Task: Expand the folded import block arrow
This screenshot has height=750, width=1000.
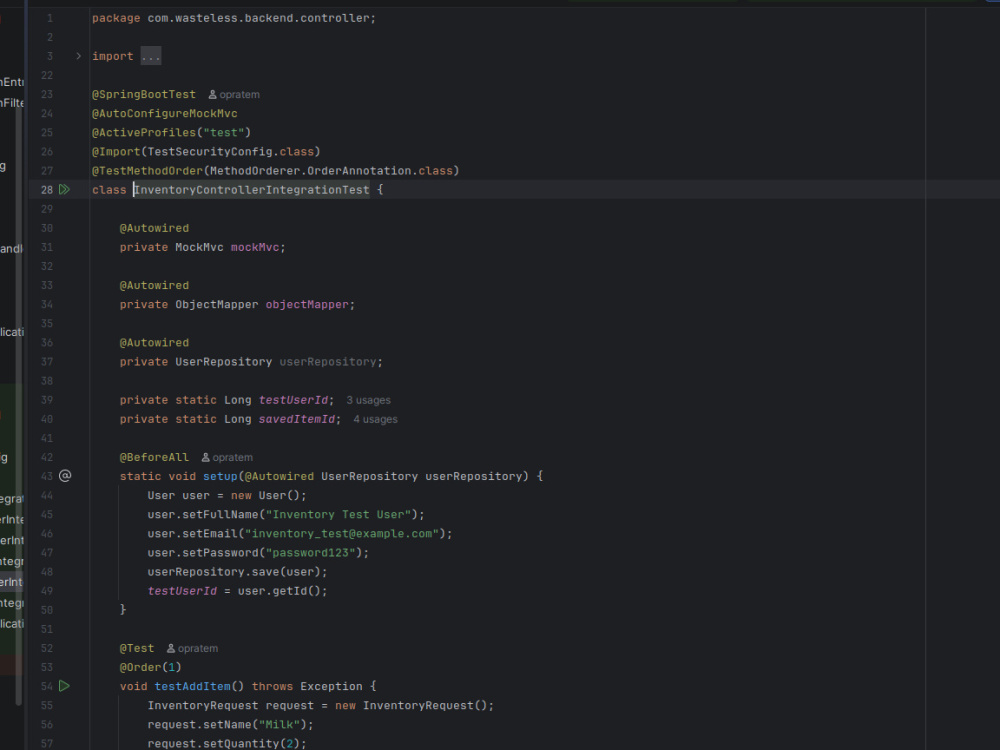Action: tap(78, 56)
